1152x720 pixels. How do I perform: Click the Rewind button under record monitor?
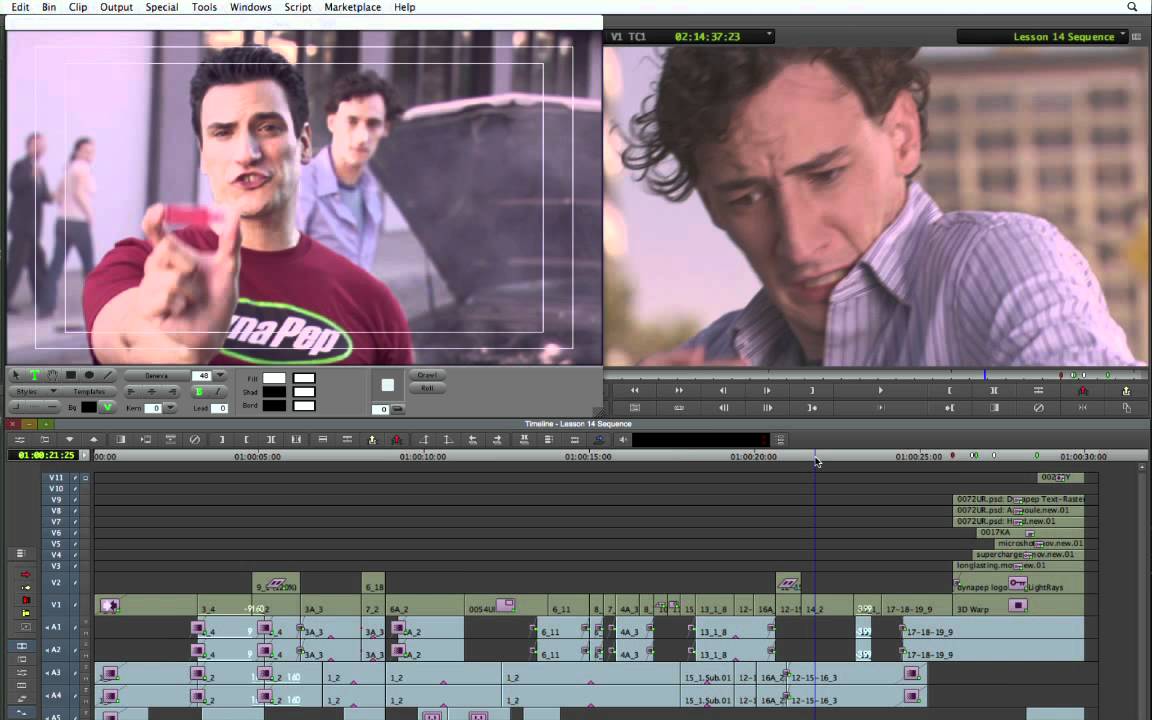635,390
